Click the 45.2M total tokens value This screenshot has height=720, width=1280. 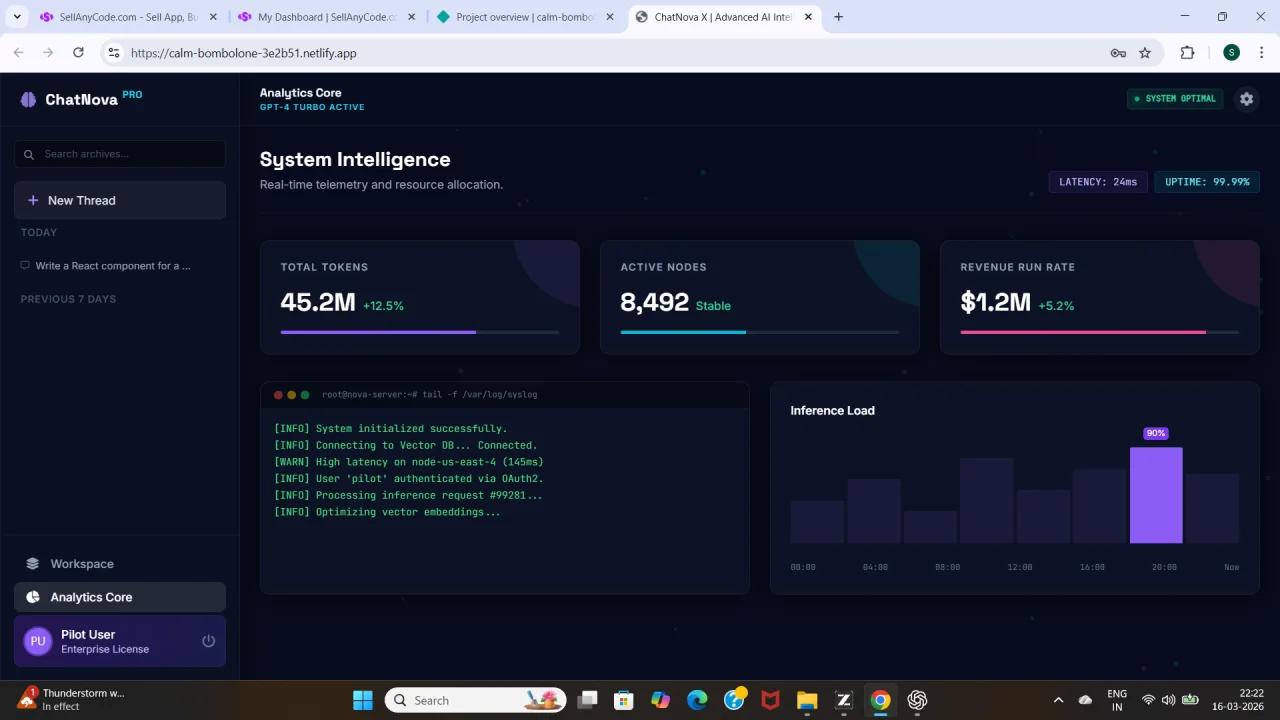pyautogui.click(x=318, y=302)
